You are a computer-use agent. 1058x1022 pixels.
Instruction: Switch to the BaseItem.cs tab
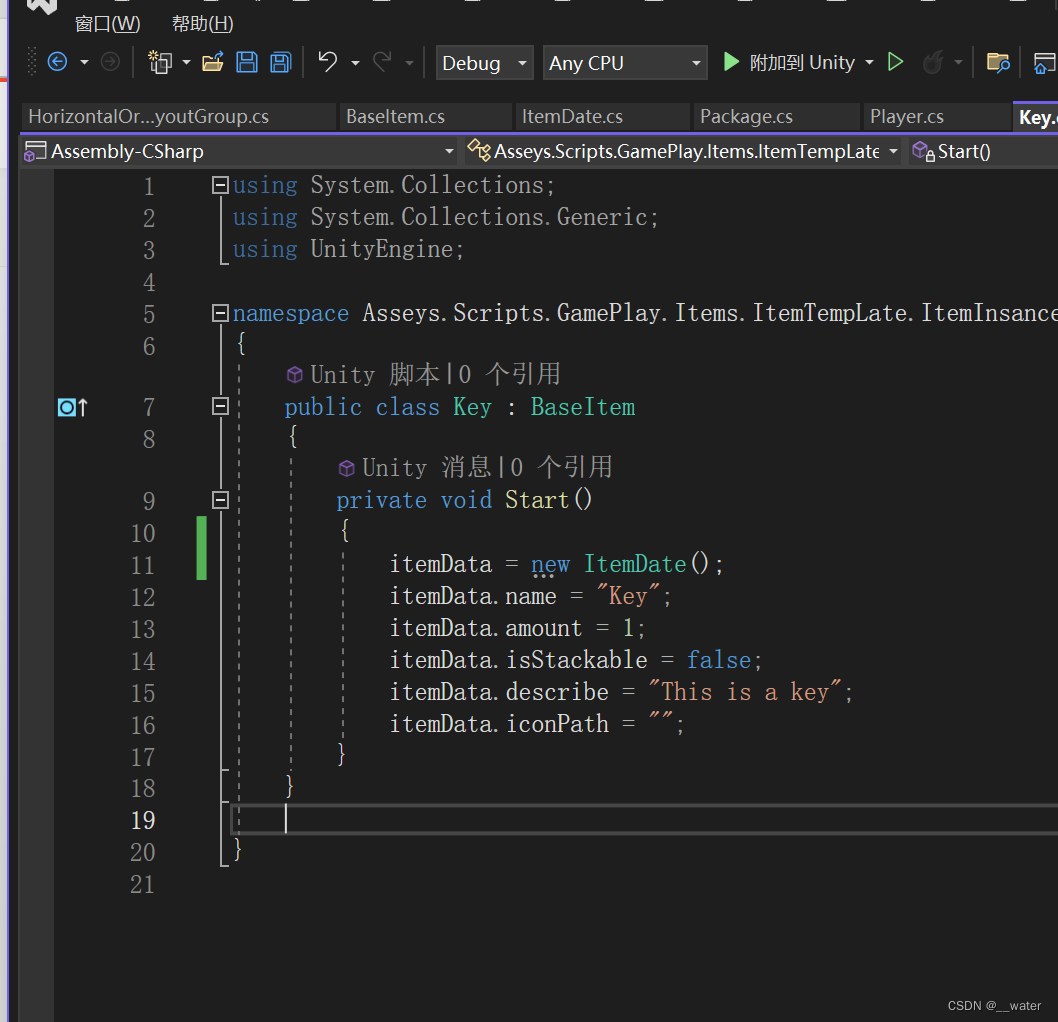tap(424, 117)
